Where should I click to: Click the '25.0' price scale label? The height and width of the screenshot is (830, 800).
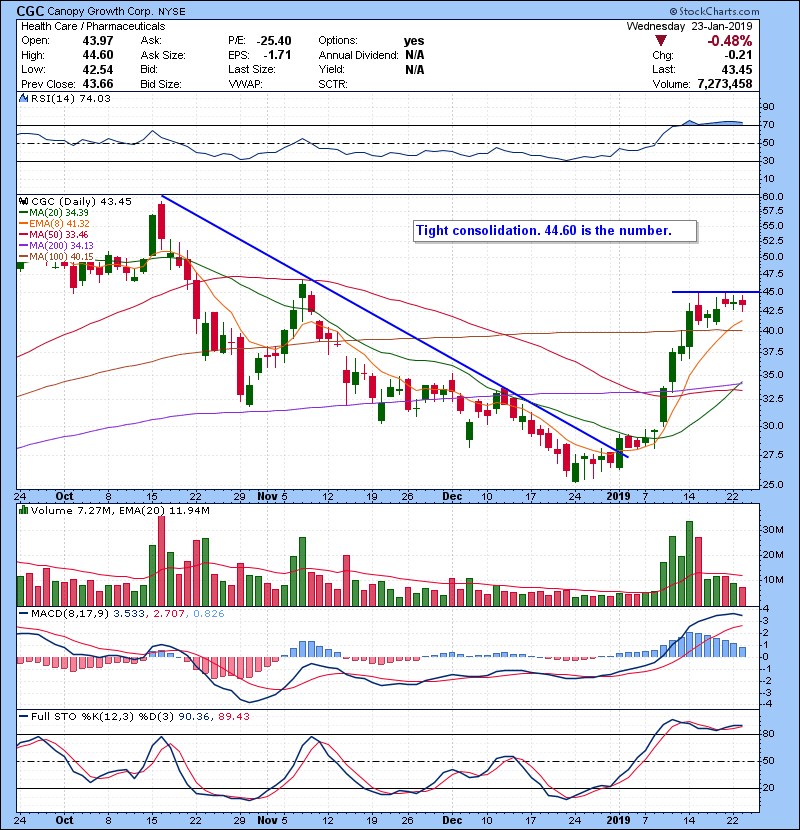772,484
